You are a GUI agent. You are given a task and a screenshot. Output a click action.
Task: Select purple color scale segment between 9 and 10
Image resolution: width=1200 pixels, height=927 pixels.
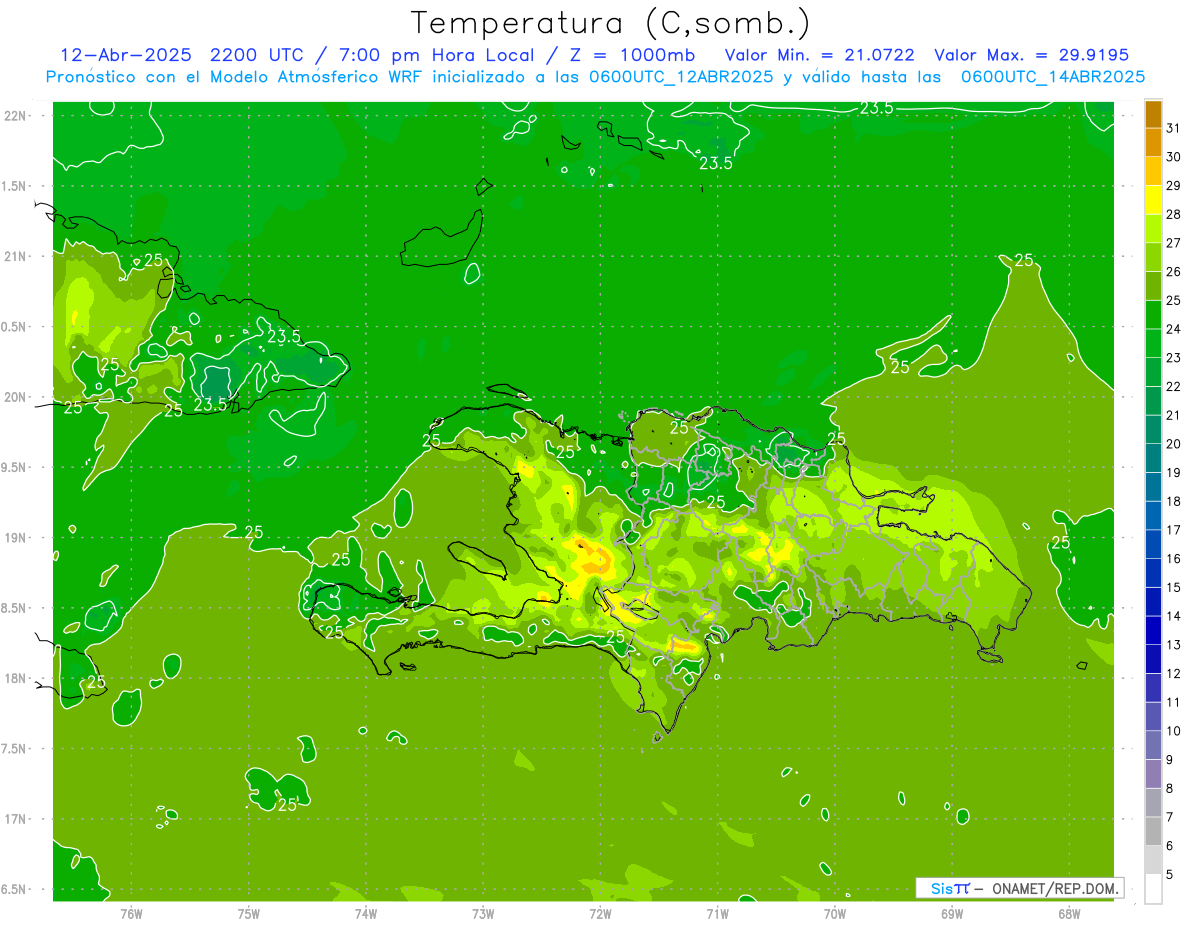(1153, 745)
